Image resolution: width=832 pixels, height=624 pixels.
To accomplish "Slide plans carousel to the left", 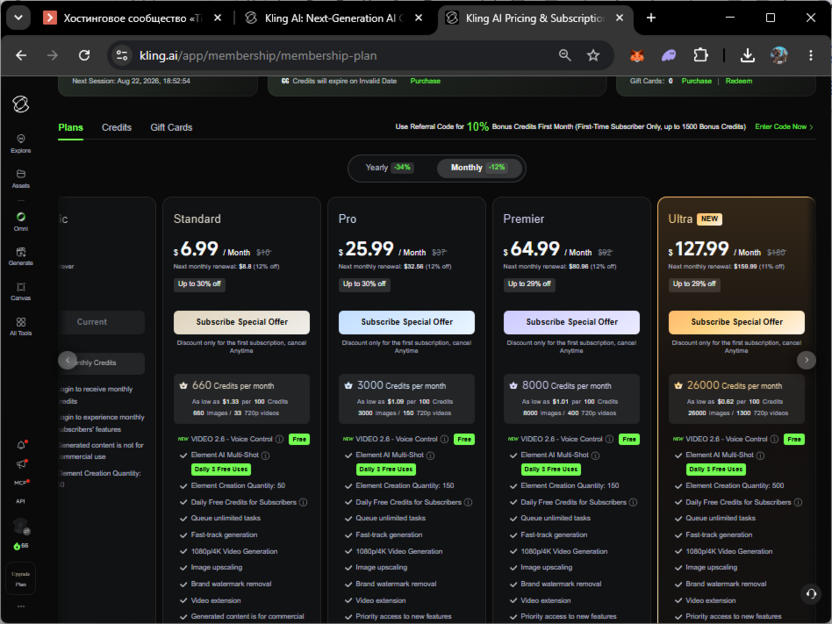I will click(x=67, y=360).
